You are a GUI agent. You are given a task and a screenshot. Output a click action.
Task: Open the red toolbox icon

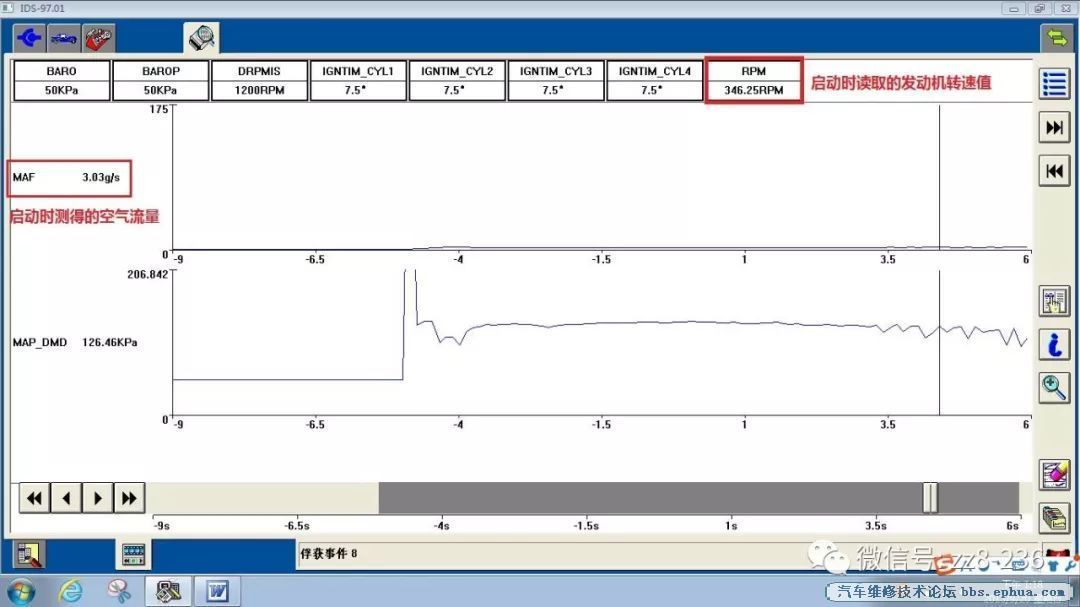(x=98, y=38)
